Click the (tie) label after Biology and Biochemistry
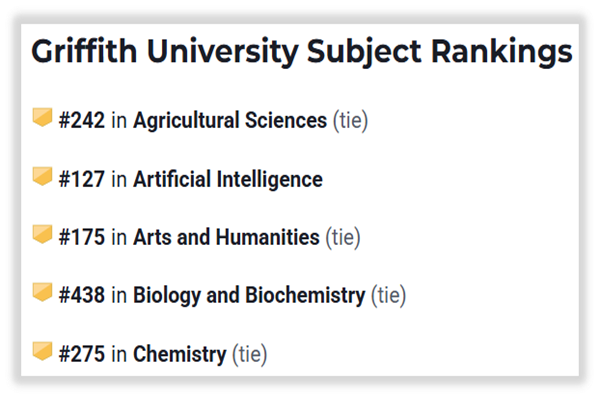 [388, 296]
